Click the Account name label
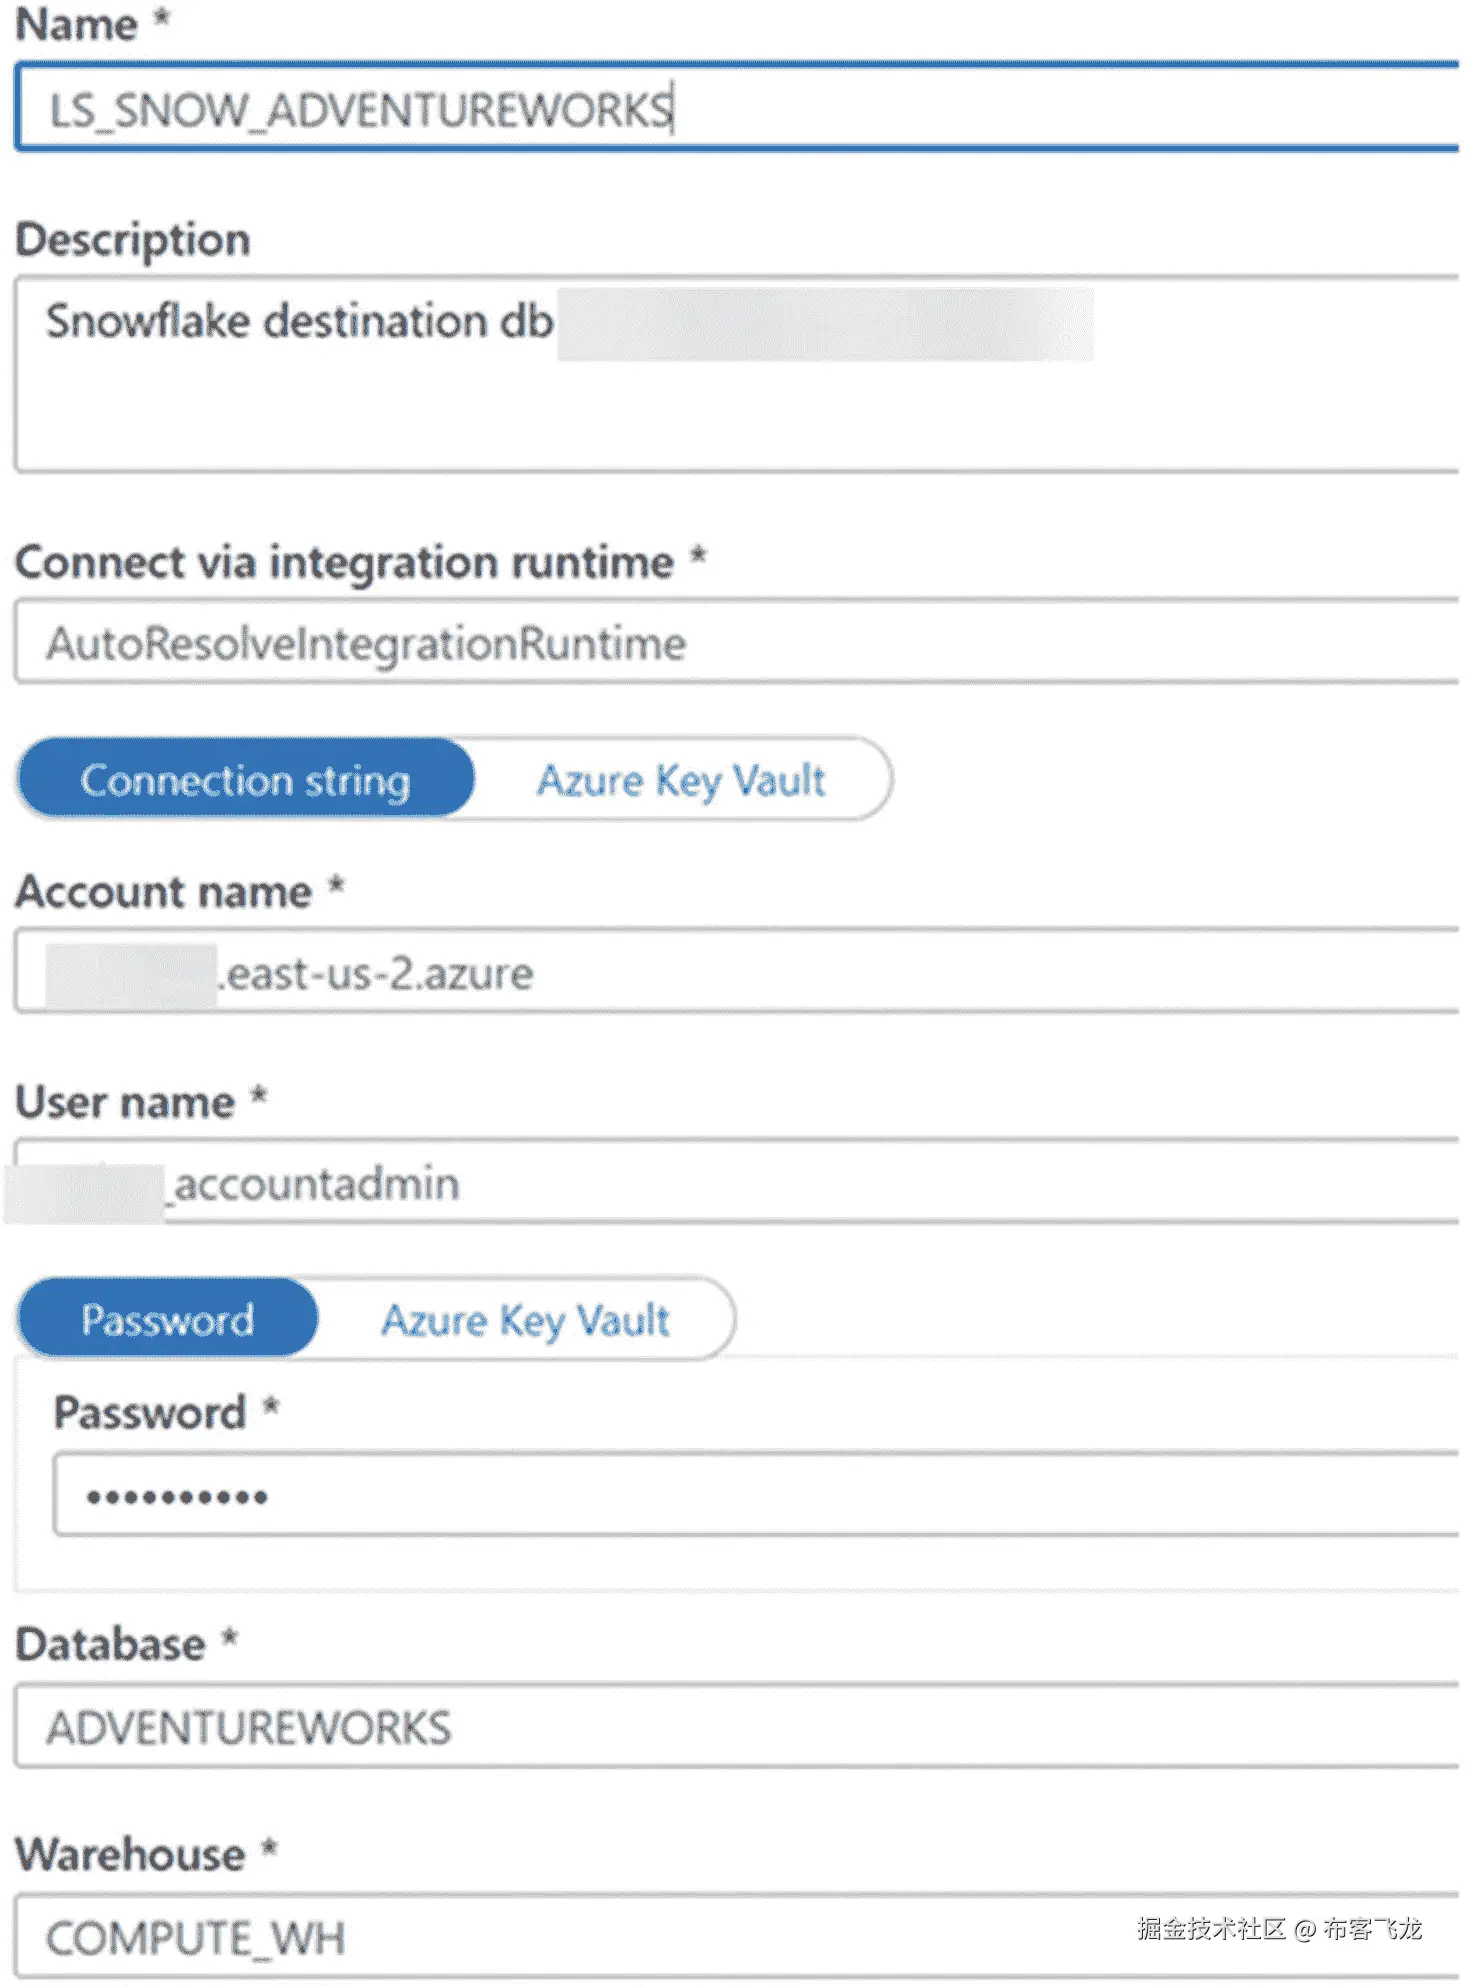1466x1986 pixels. (x=164, y=891)
